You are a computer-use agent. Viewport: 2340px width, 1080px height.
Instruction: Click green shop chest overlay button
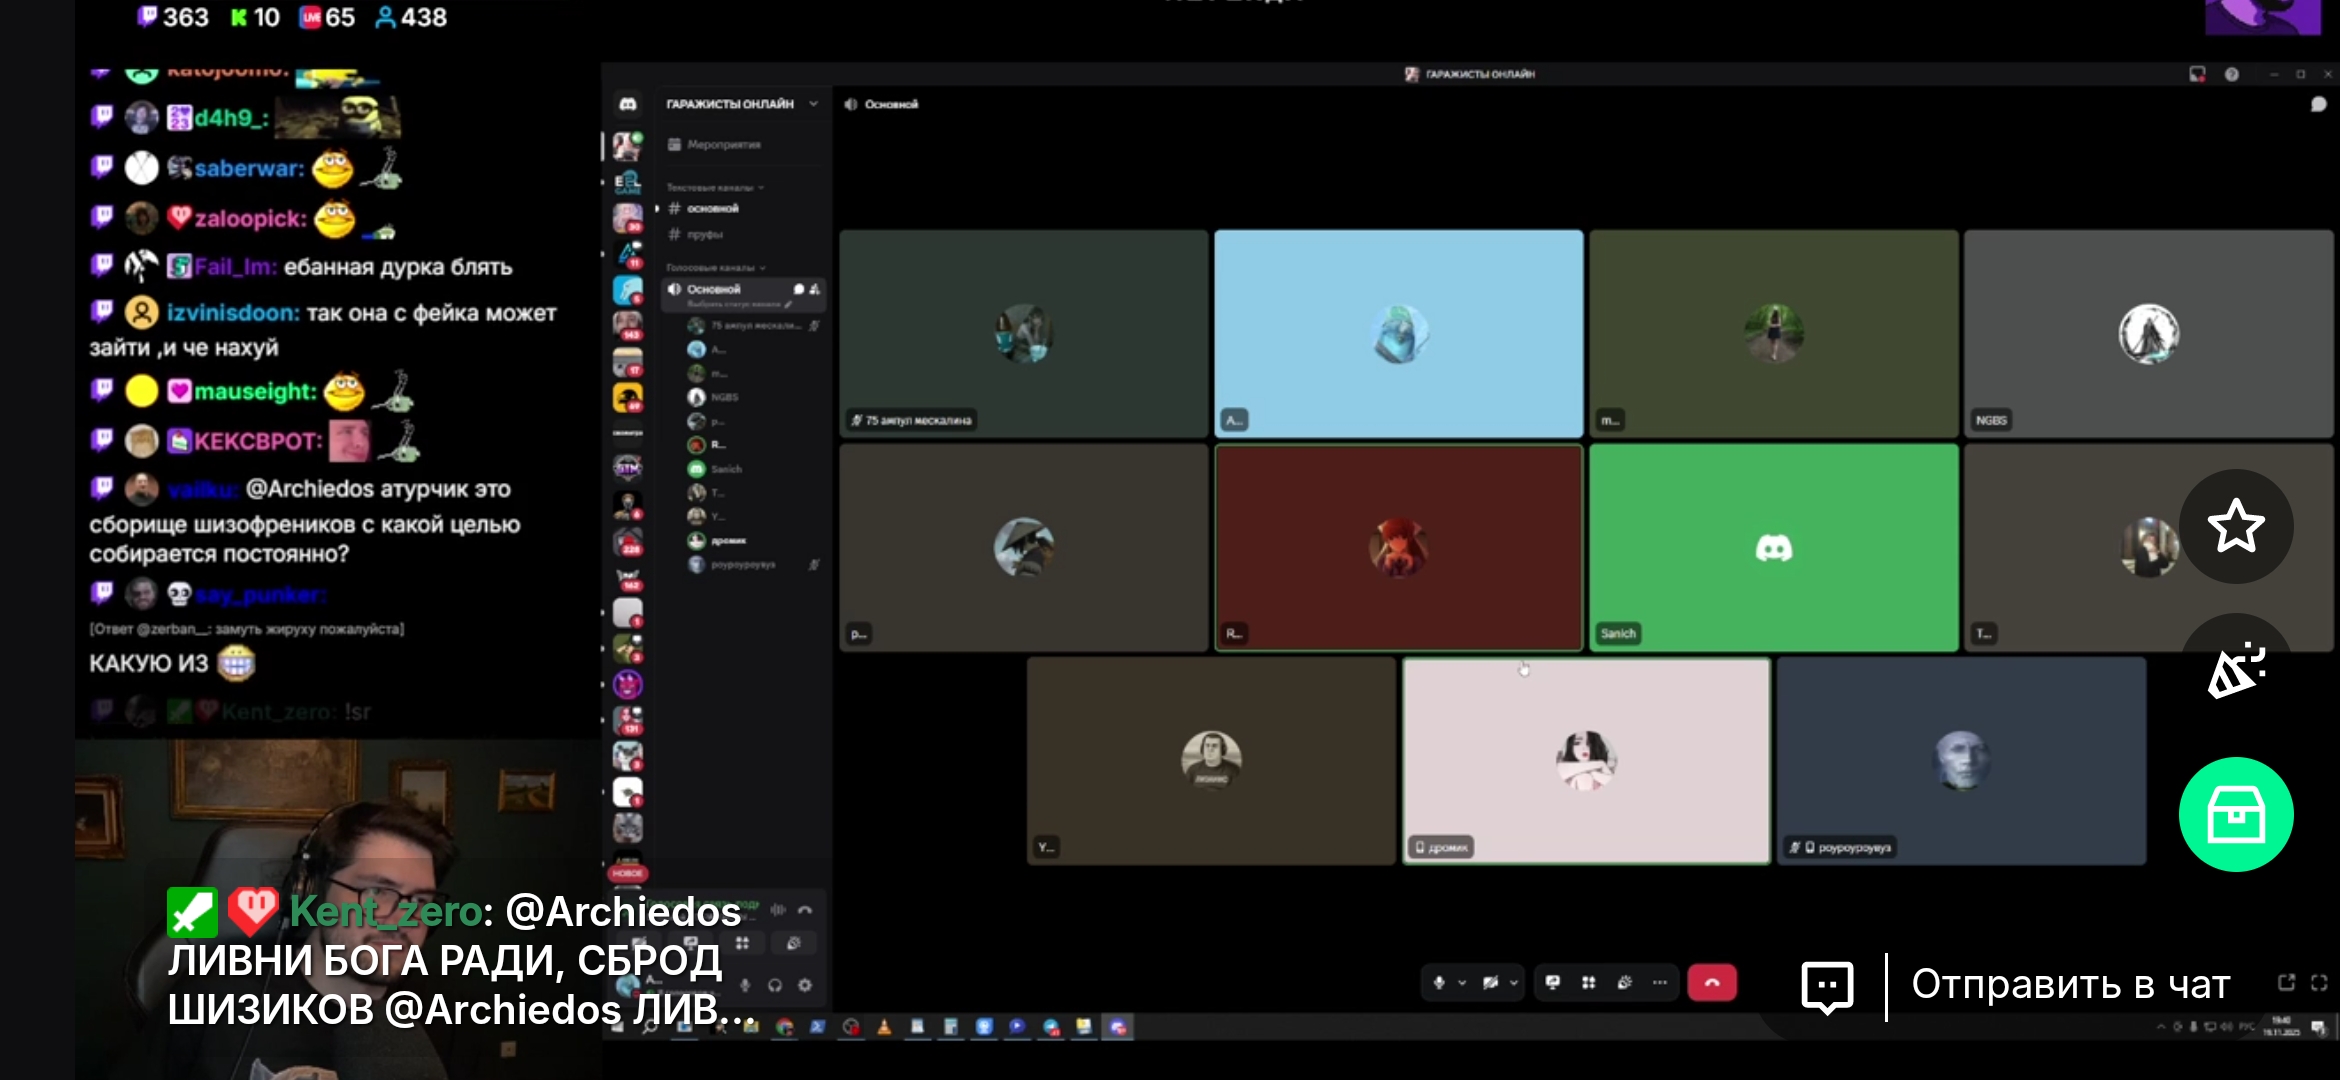point(2236,815)
